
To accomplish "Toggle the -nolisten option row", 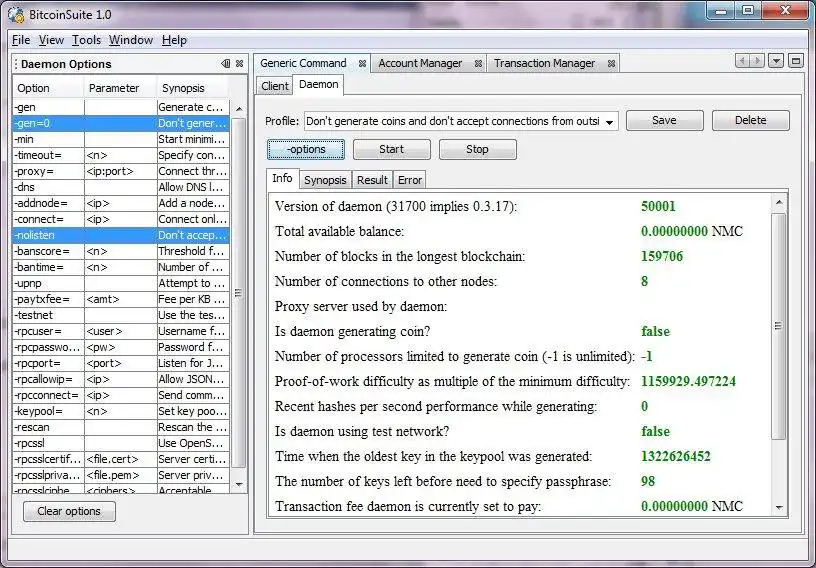I will pyautogui.click(x=121, y=235).
